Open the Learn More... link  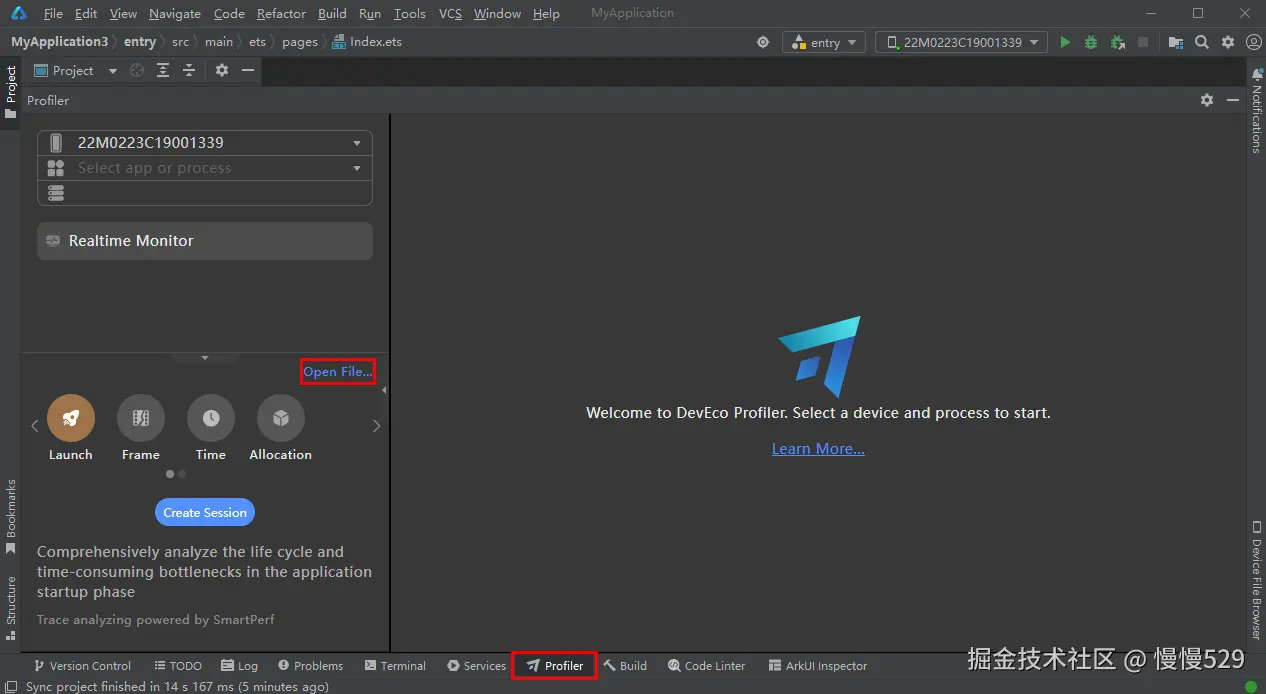tap(818, 449)
